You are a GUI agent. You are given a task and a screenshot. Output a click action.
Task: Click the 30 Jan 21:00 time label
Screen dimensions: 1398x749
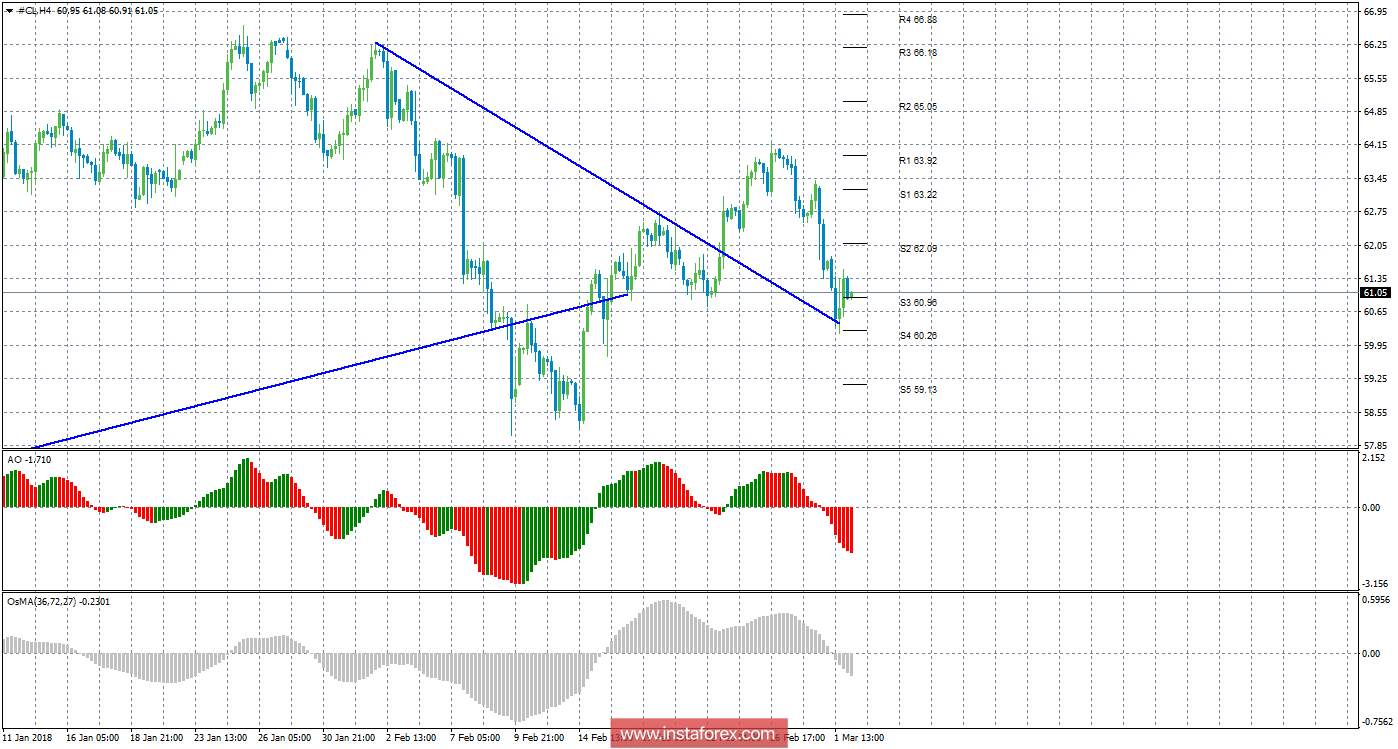coord(350,738)
